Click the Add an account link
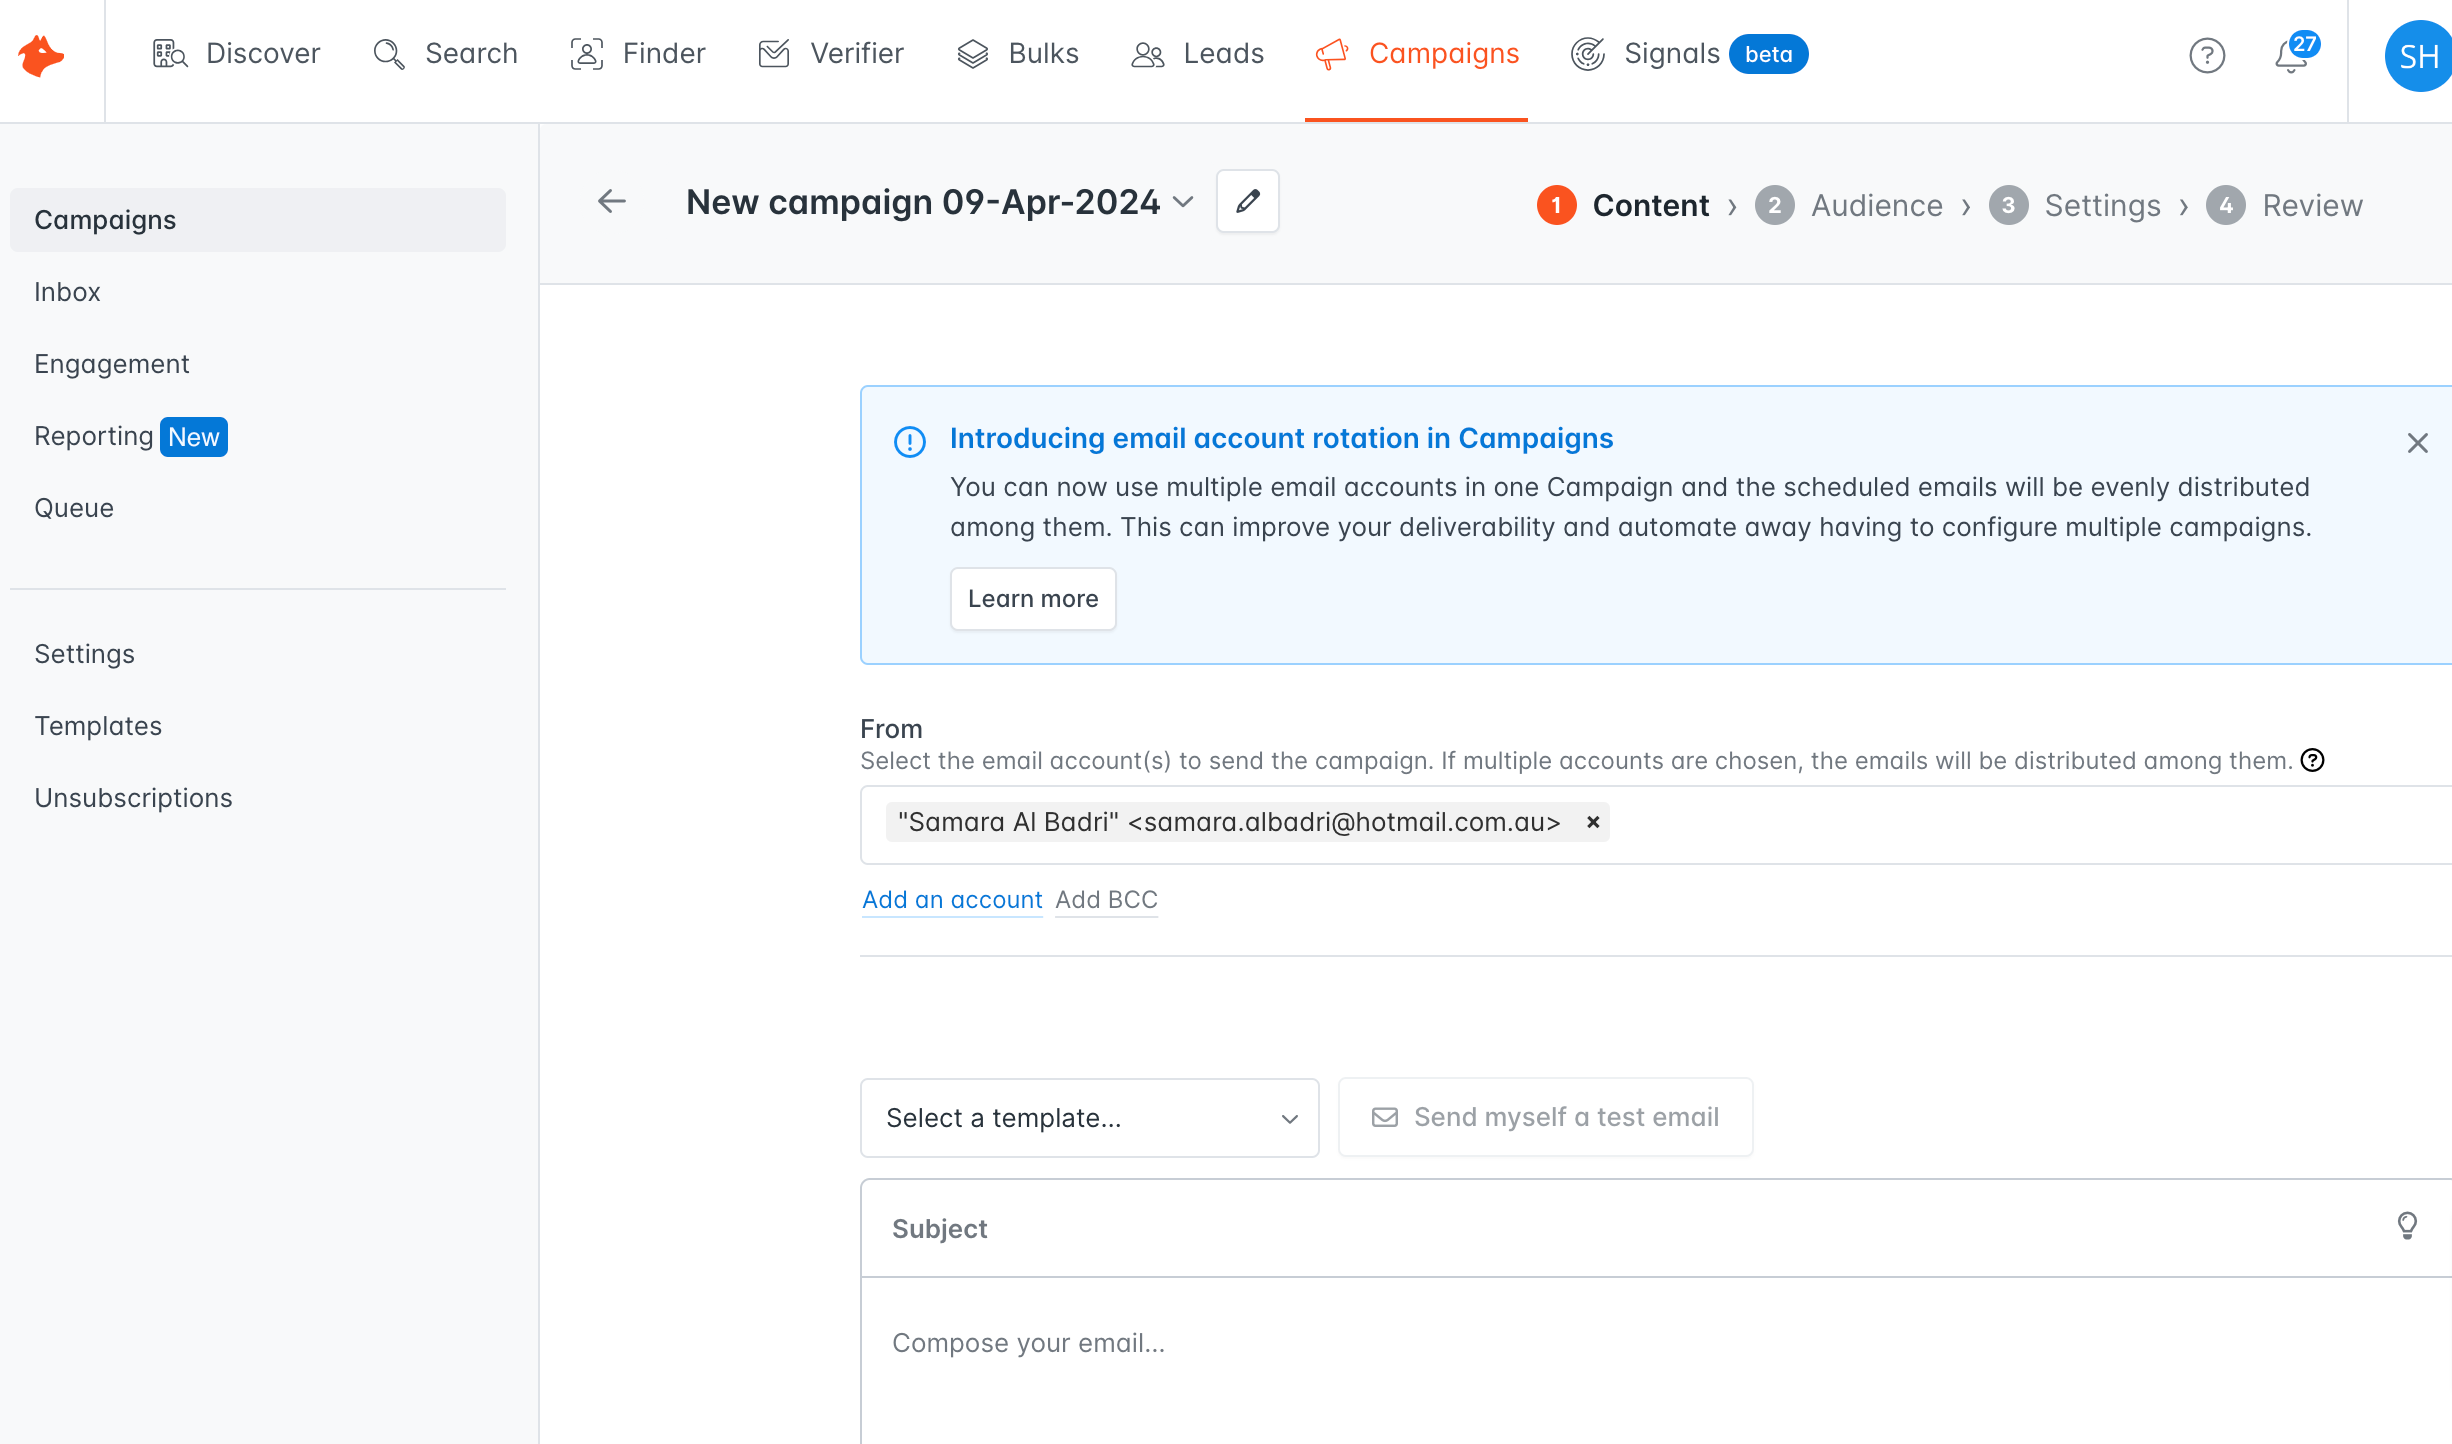2452x1444 pixels. (x=952, y=900)
